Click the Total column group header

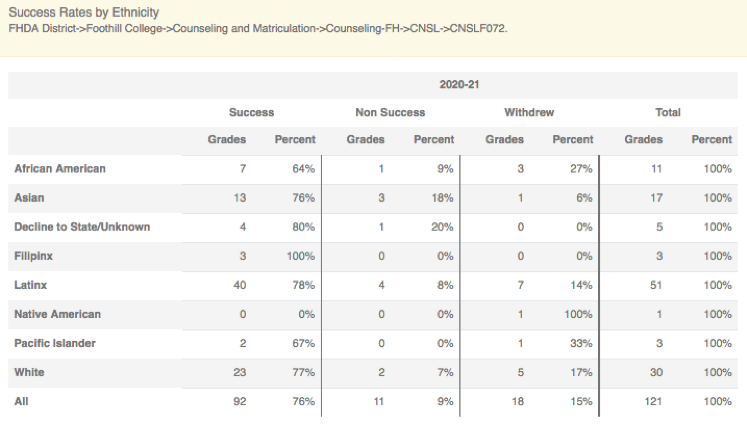[668, 113]
